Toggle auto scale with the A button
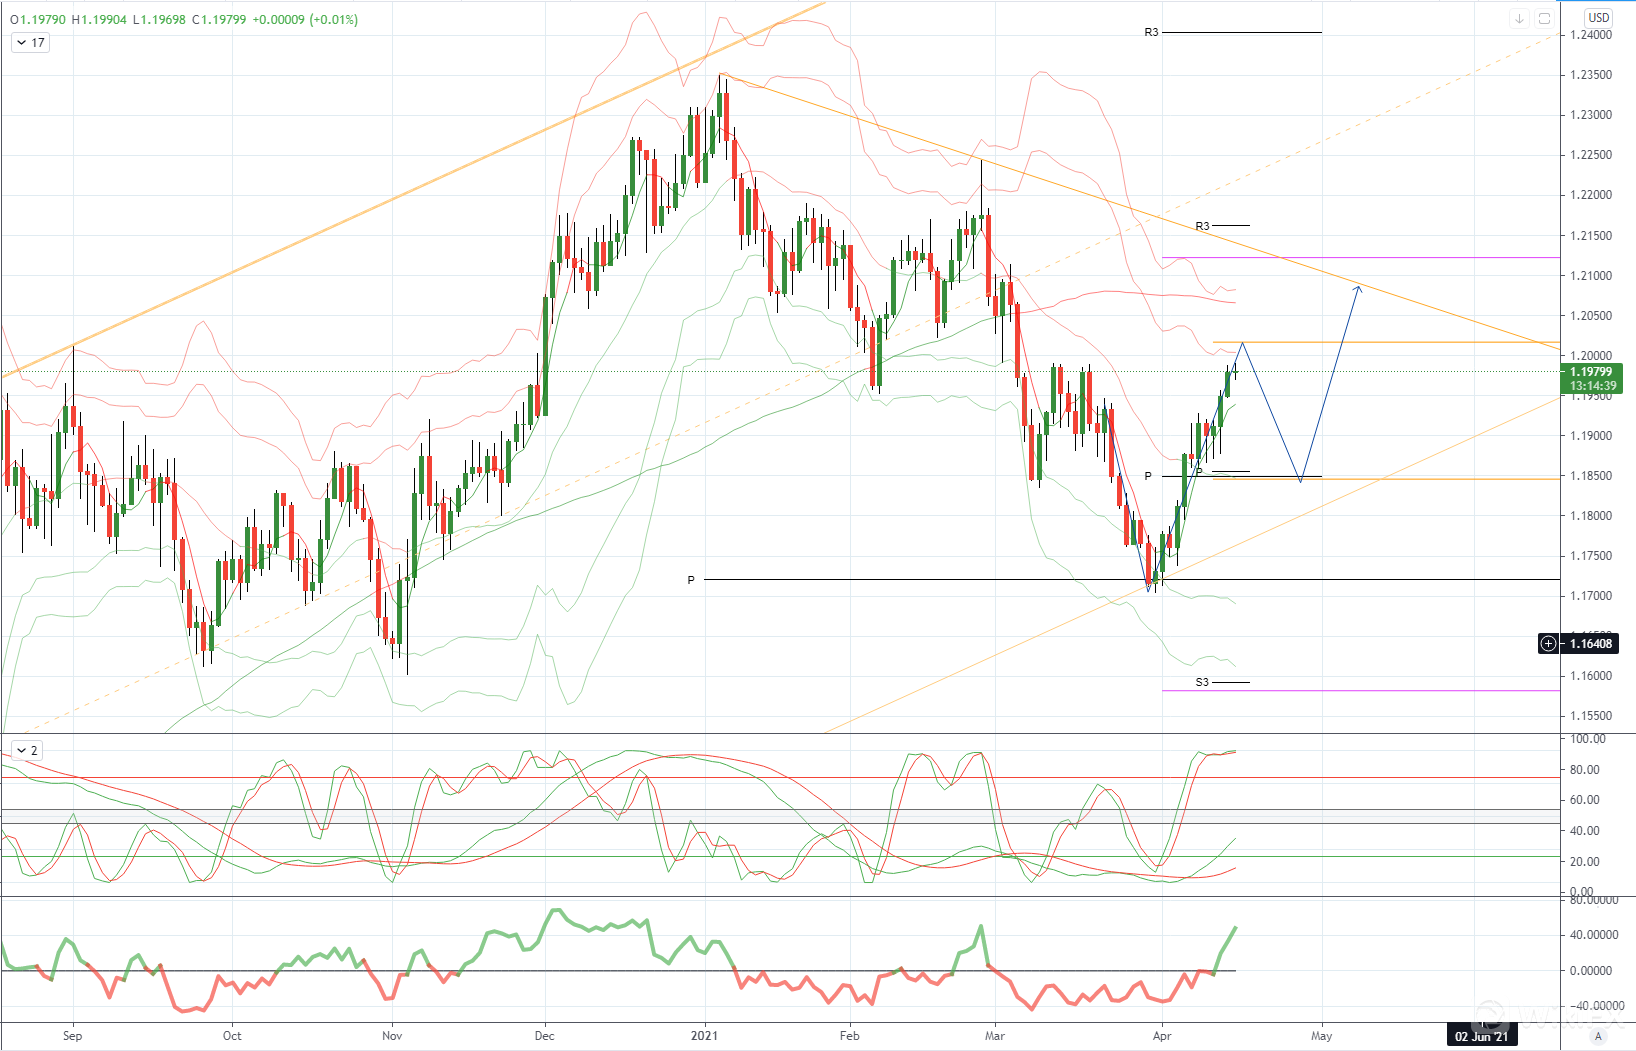1636x1051 pixels. click(1598, 1036)
